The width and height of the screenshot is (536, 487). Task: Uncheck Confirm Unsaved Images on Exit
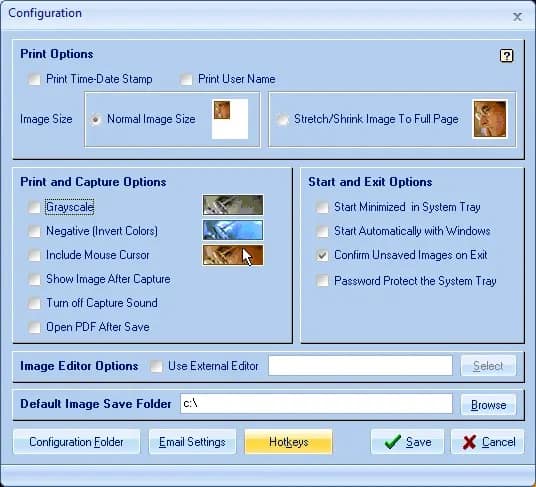tap(322, 255)
